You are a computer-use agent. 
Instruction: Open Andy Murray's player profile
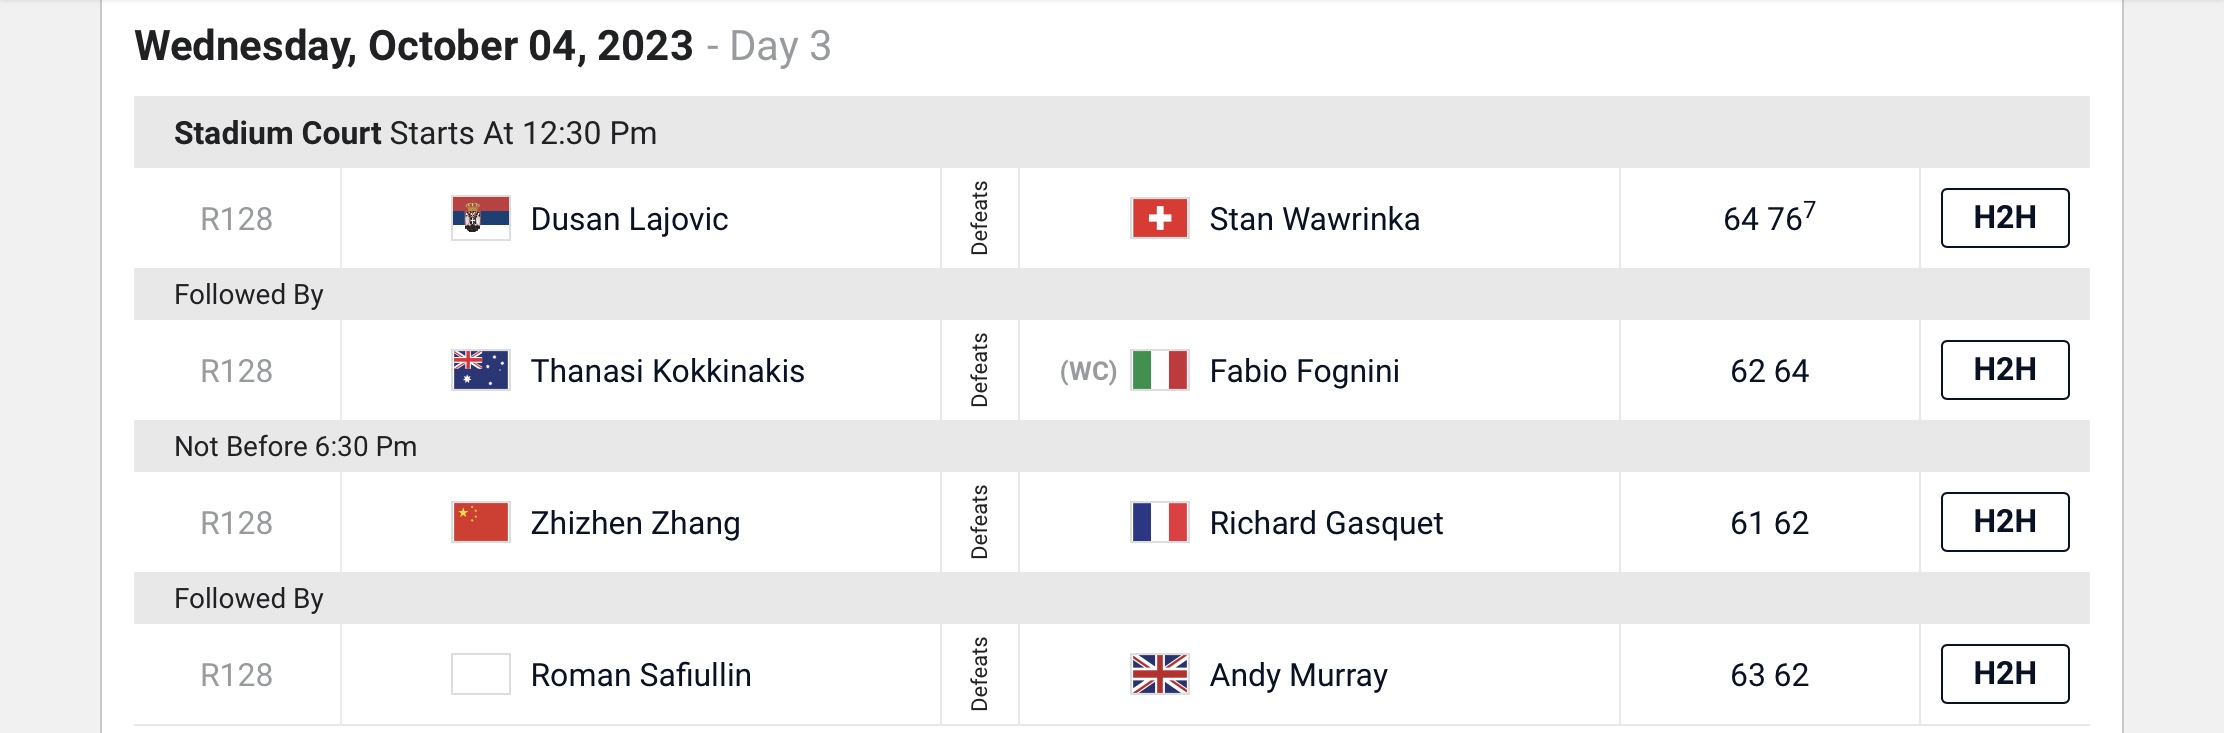click(x=1298, y=675)
